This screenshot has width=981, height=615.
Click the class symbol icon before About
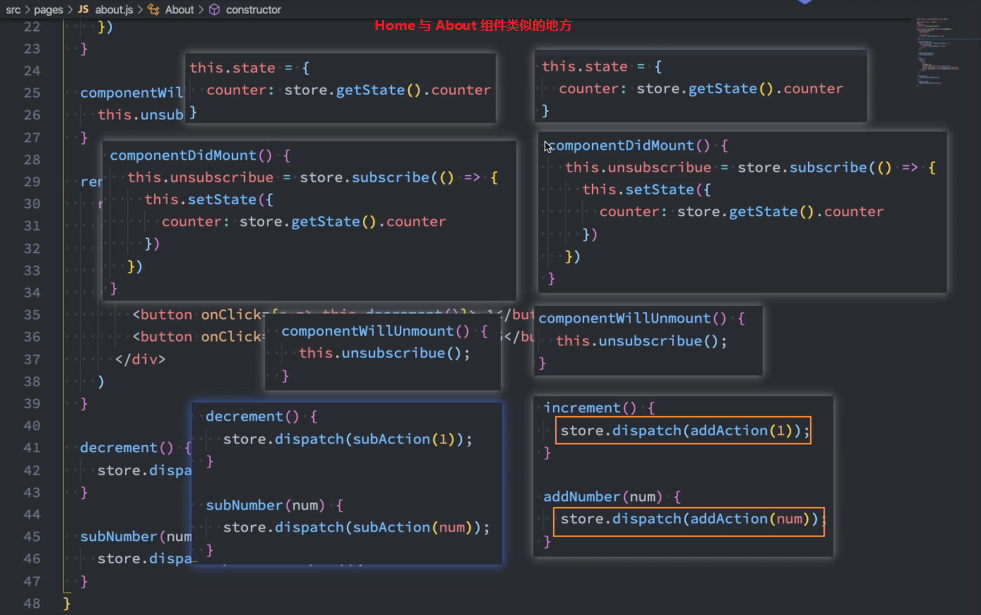pos(153,9)
